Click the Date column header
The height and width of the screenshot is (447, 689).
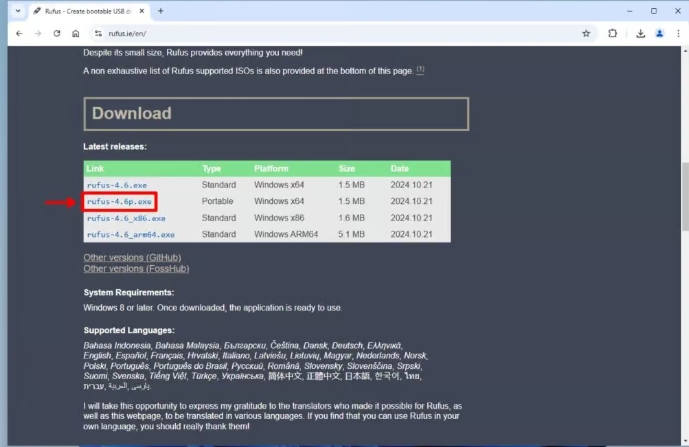point(399,169)
